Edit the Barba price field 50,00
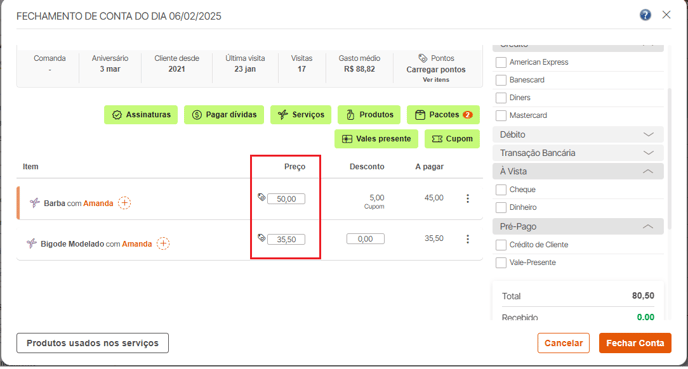Image resolution: width=688 pixels, height=369 pixels. tap(286, 199)
